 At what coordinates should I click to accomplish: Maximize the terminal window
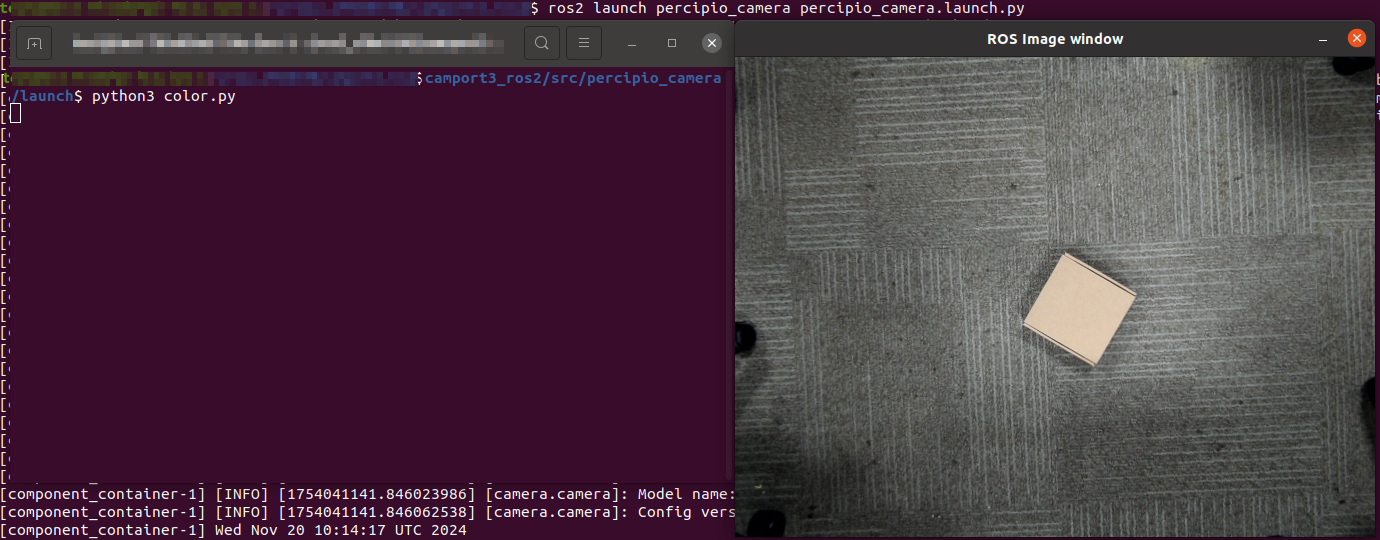tap(672, 44)
